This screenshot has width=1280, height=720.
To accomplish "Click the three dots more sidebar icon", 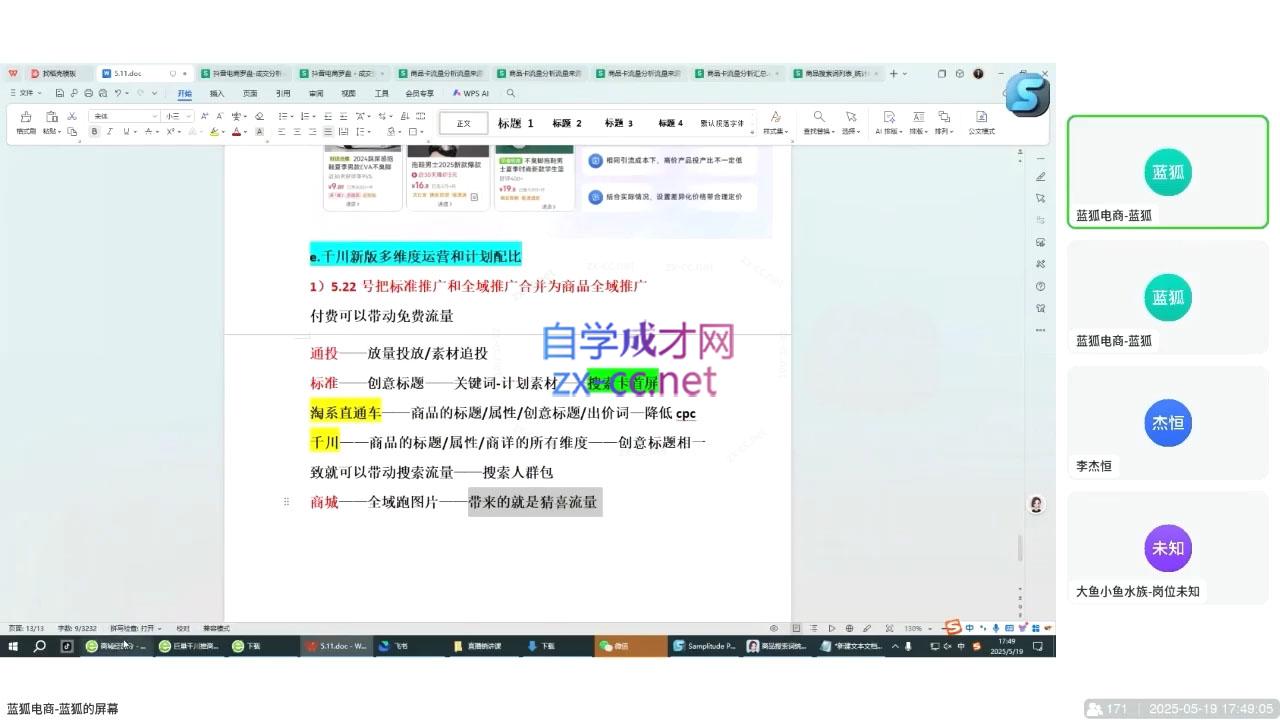I will (x=1041, y=329).
